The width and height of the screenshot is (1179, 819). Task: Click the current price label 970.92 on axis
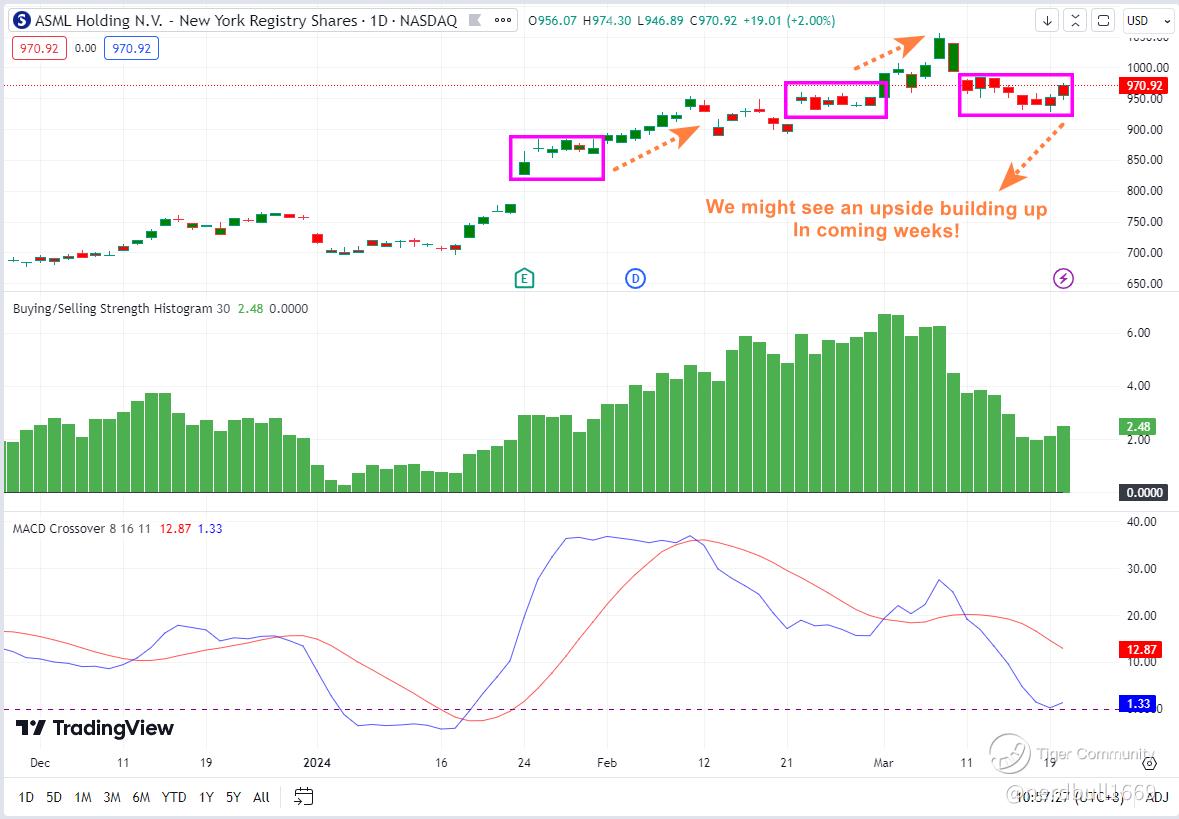[1144, 86]
